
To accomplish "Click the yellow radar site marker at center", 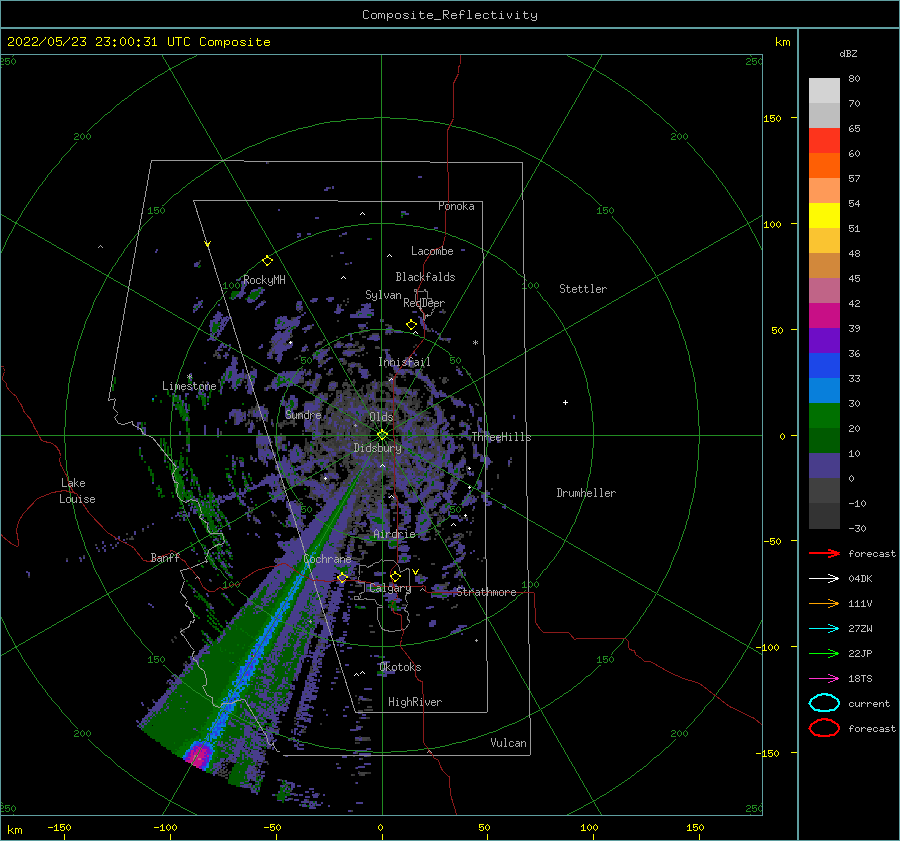I will (x=382, y=435).
